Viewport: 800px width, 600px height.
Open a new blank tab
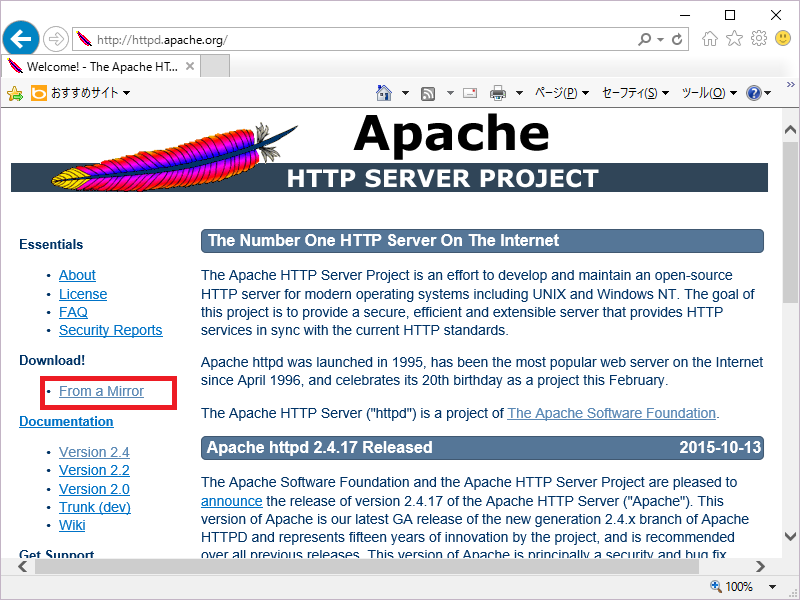(x=215, y=66)
